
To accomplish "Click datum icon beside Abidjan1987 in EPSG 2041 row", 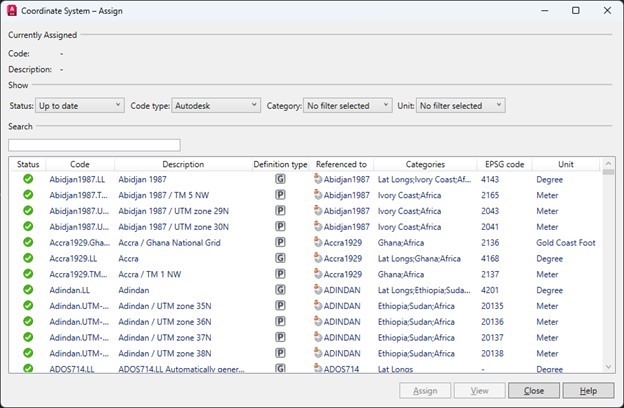I will pyautogui.click(x=318, y=226).
